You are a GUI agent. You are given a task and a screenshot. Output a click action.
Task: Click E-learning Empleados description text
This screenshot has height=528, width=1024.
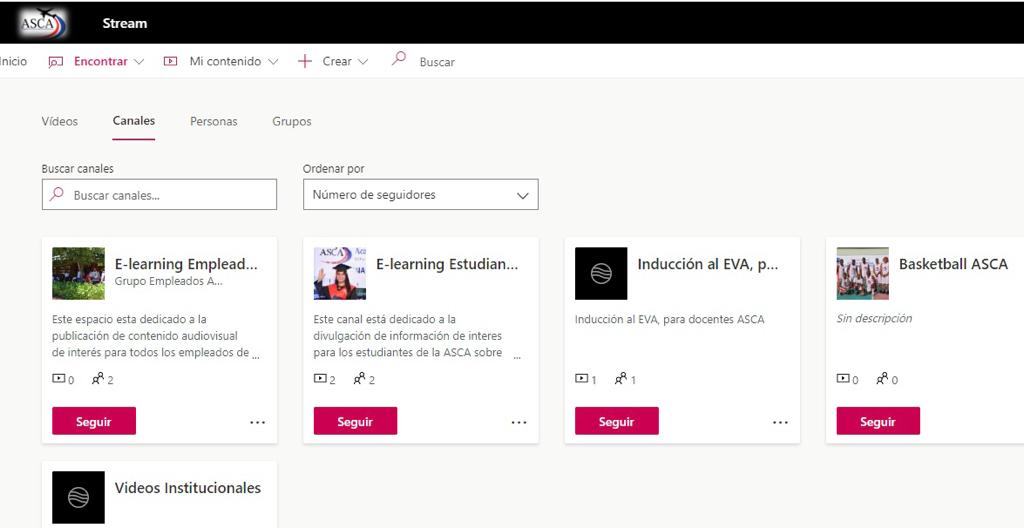tap(155, 336)
